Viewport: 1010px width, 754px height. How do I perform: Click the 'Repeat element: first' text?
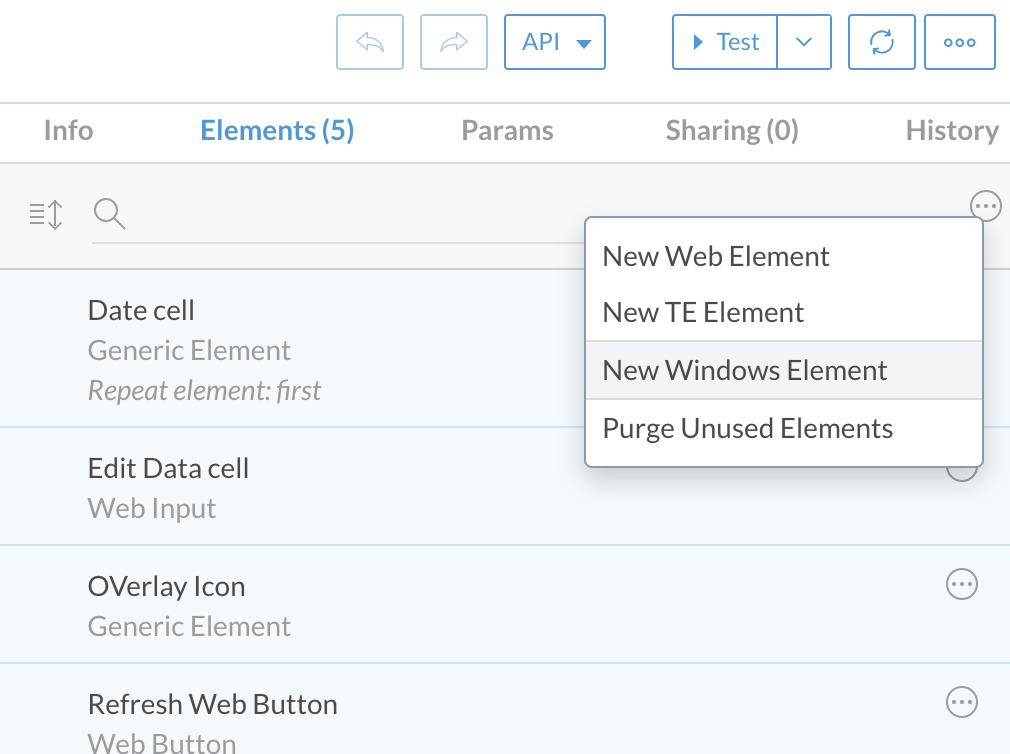[204, 390]
